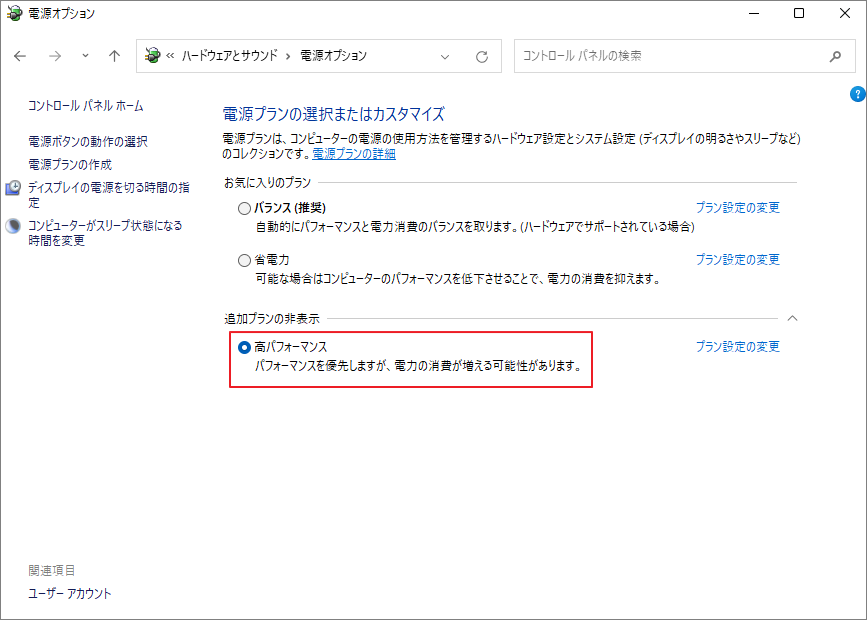
Task: Click the back navigation arrow
Action: pyautogui.click(x=20, y=56)
